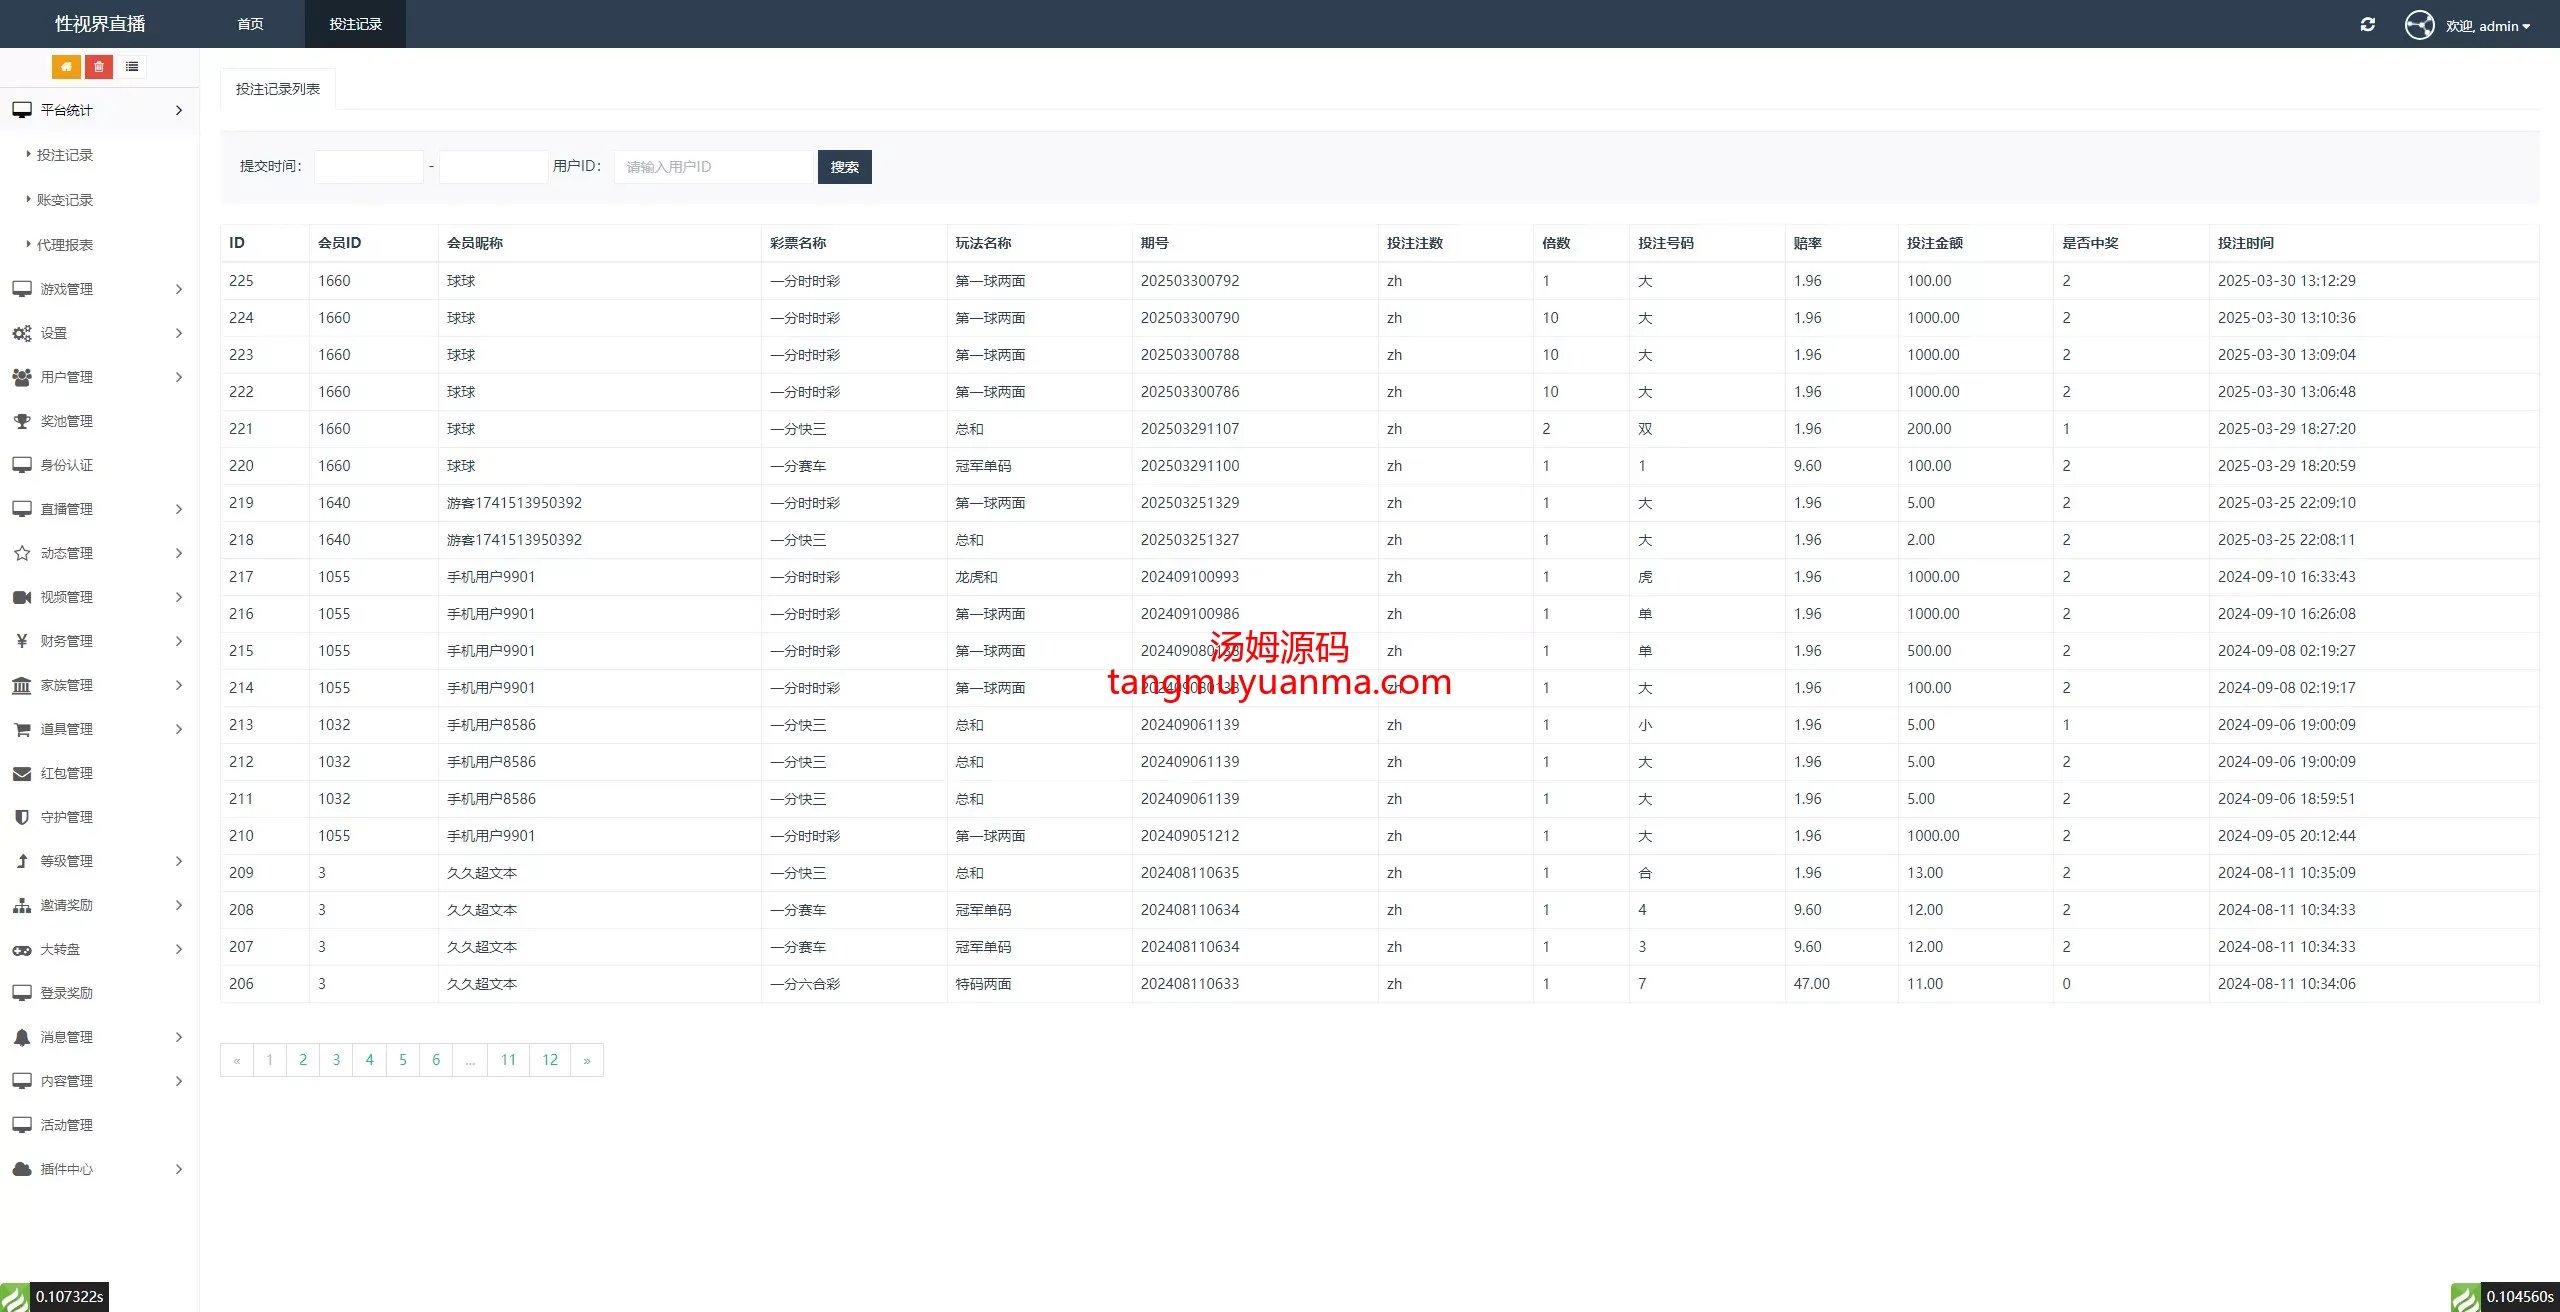Click the 搜索 search button

click(844, 167)
